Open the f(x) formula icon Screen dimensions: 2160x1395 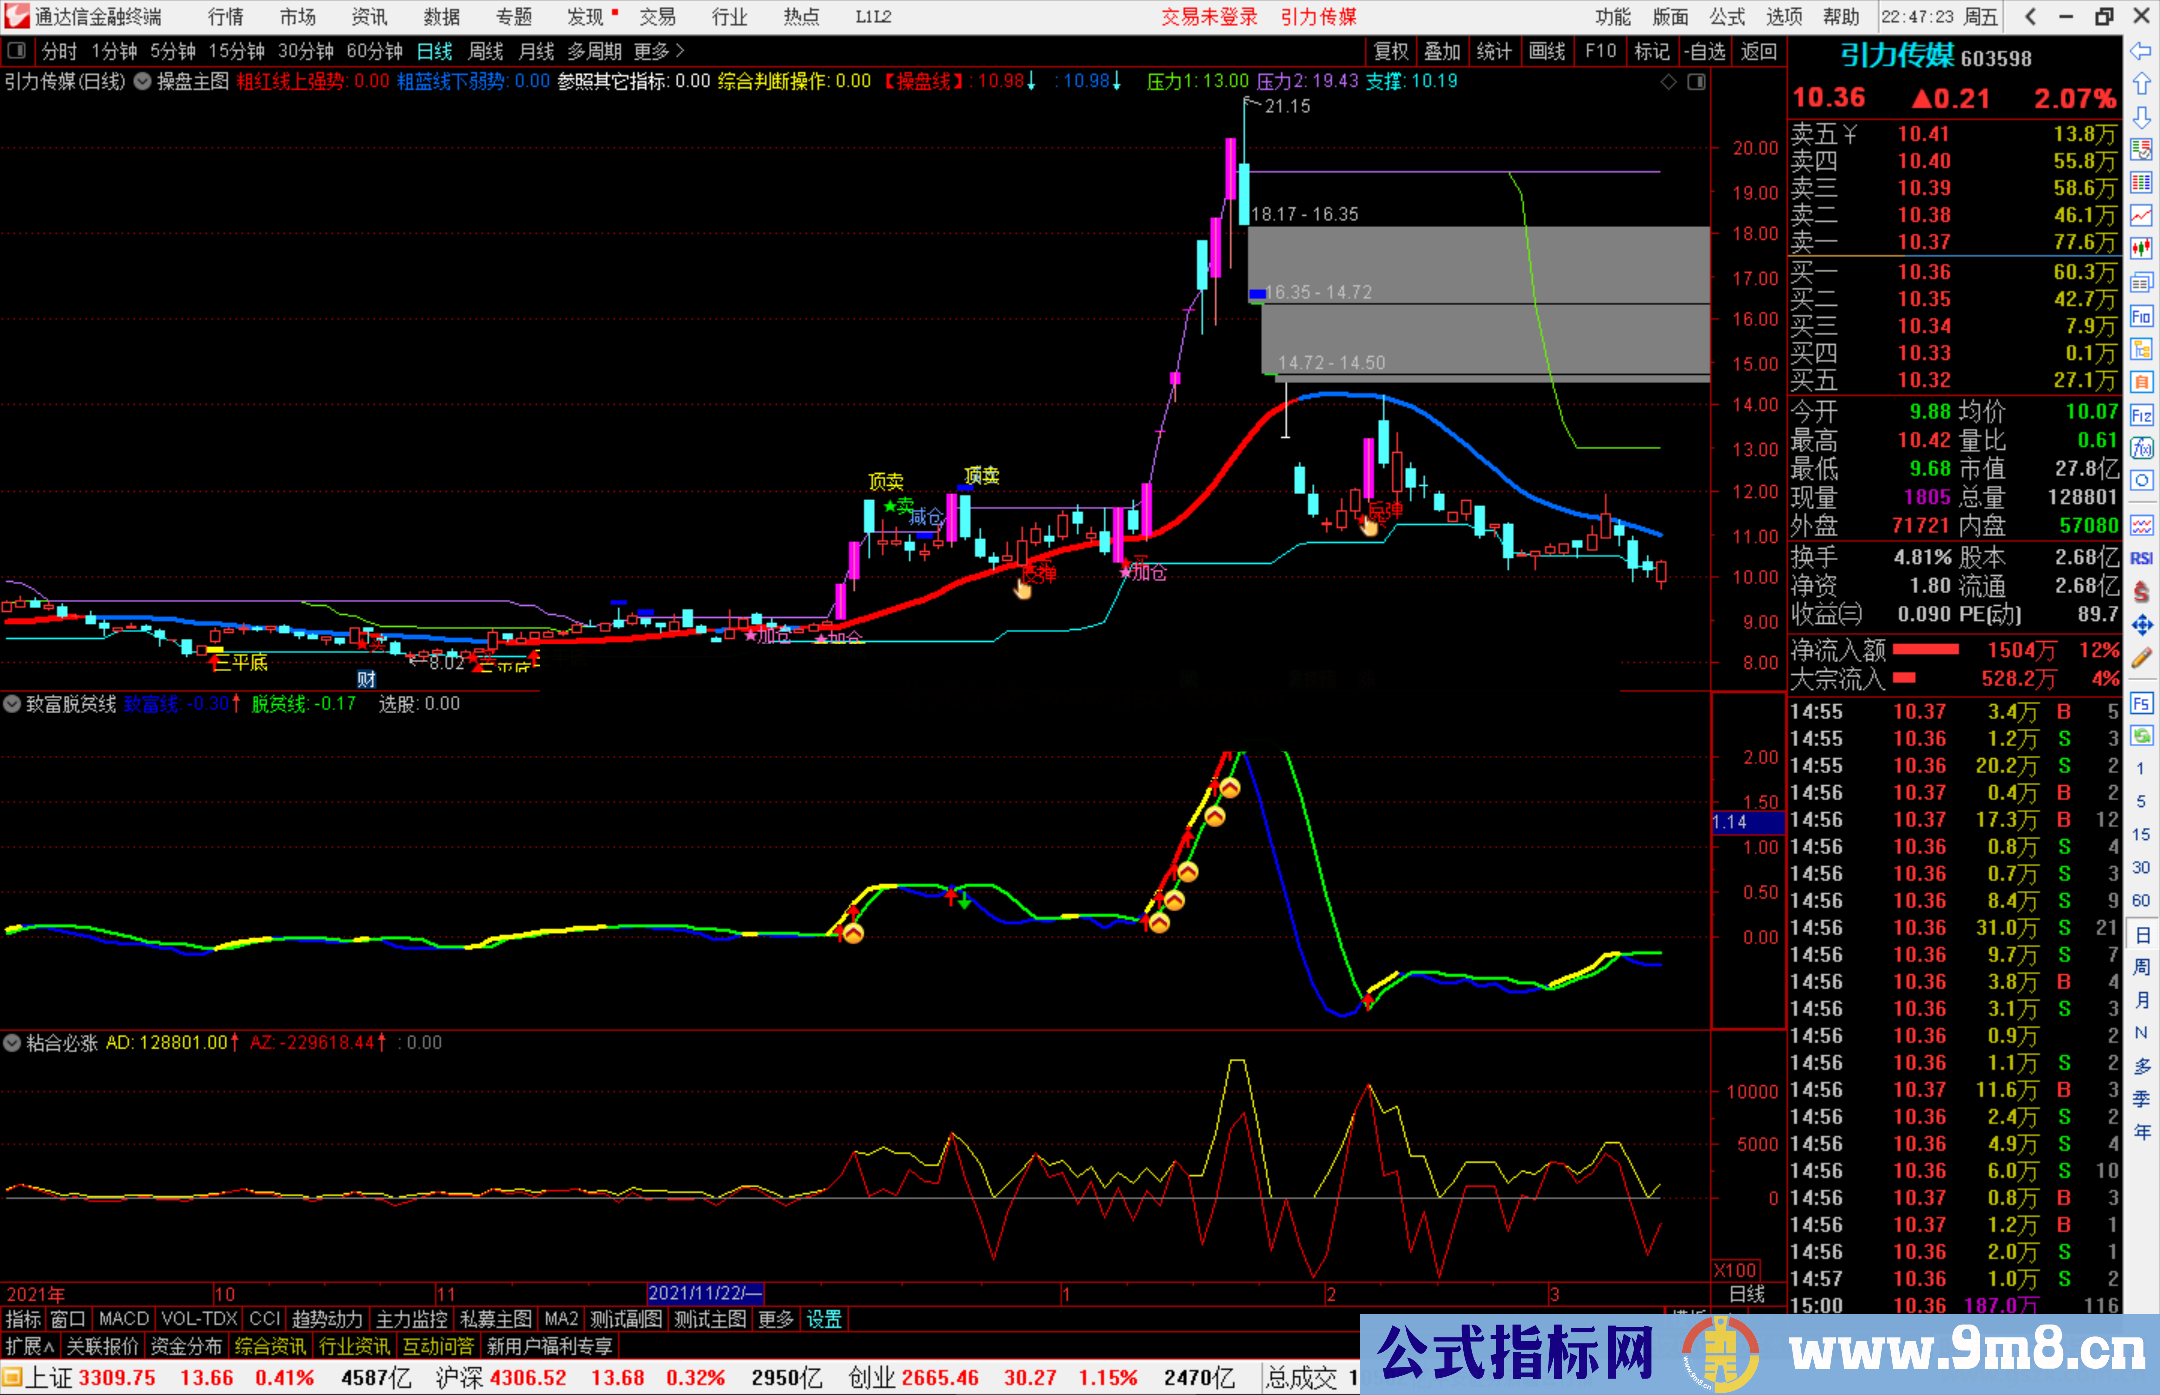2141,448
